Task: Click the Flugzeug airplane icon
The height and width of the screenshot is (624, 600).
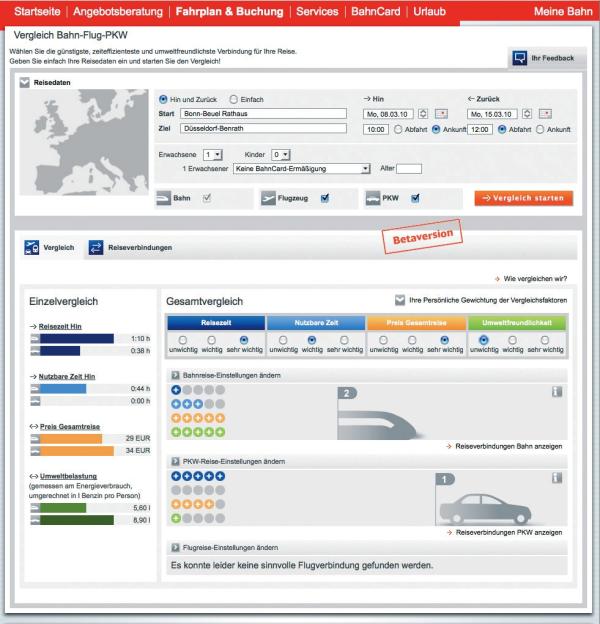Action: coord(268,198)
